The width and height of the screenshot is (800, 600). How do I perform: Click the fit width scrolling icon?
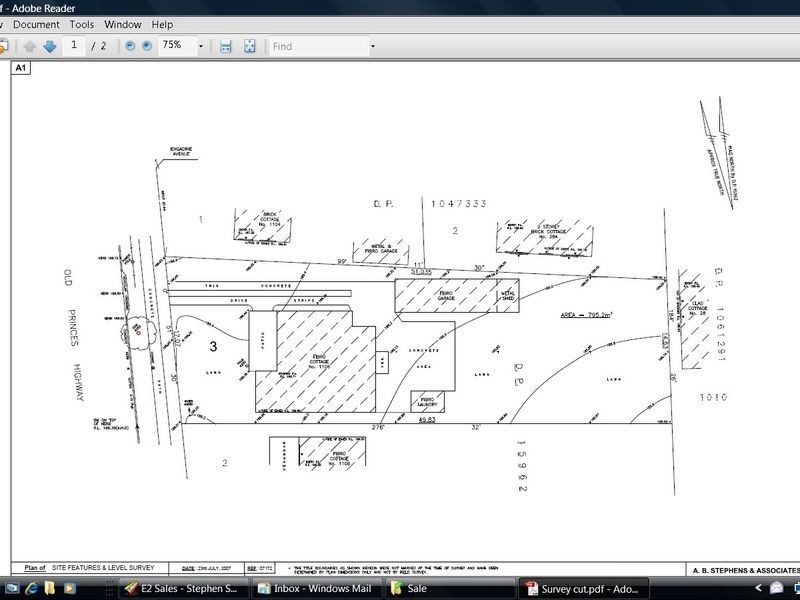coord(226,46)
